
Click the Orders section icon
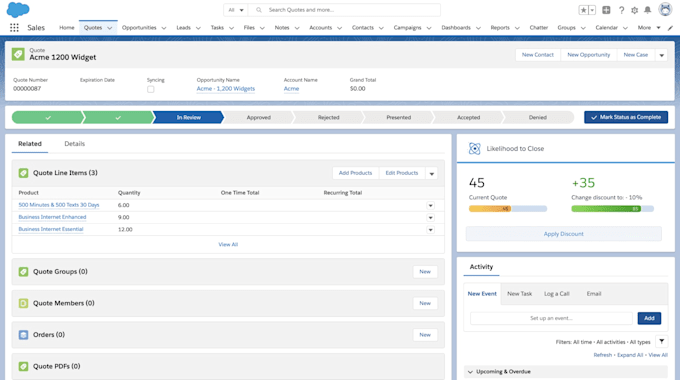[23, 335]
